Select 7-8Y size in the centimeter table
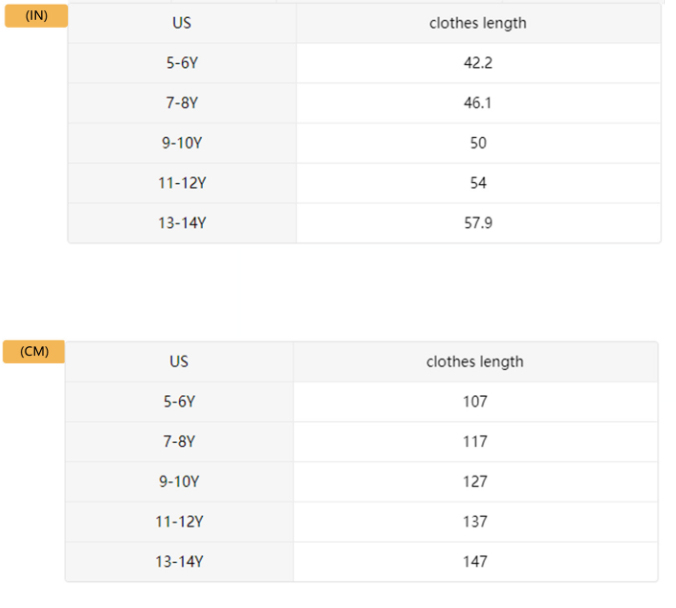676x608 pixels. tap(180, 441)
